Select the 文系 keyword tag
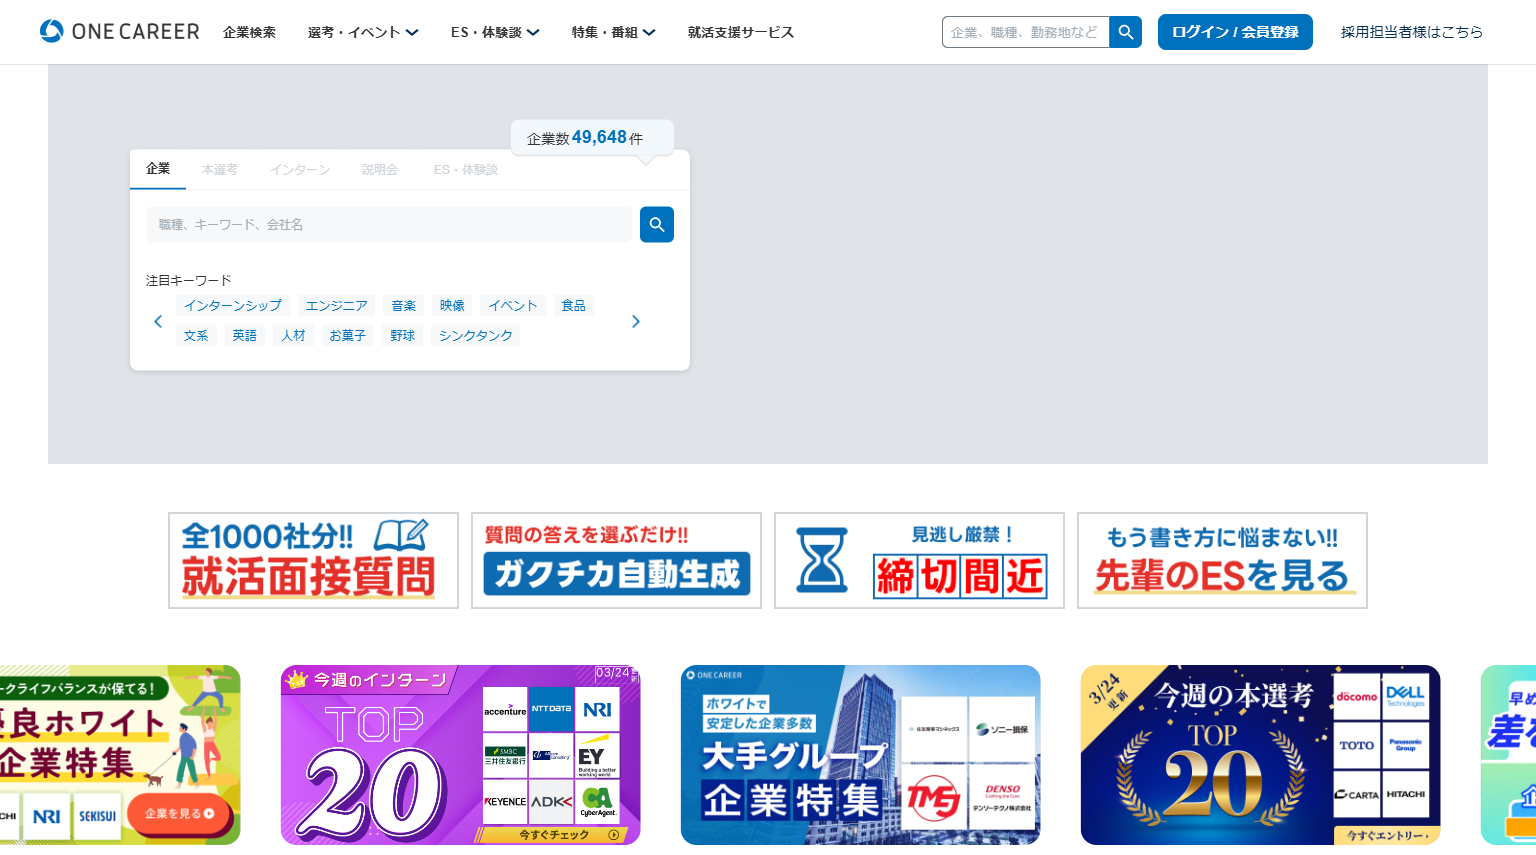The image size is (1536, 855). tap(196, 336)
